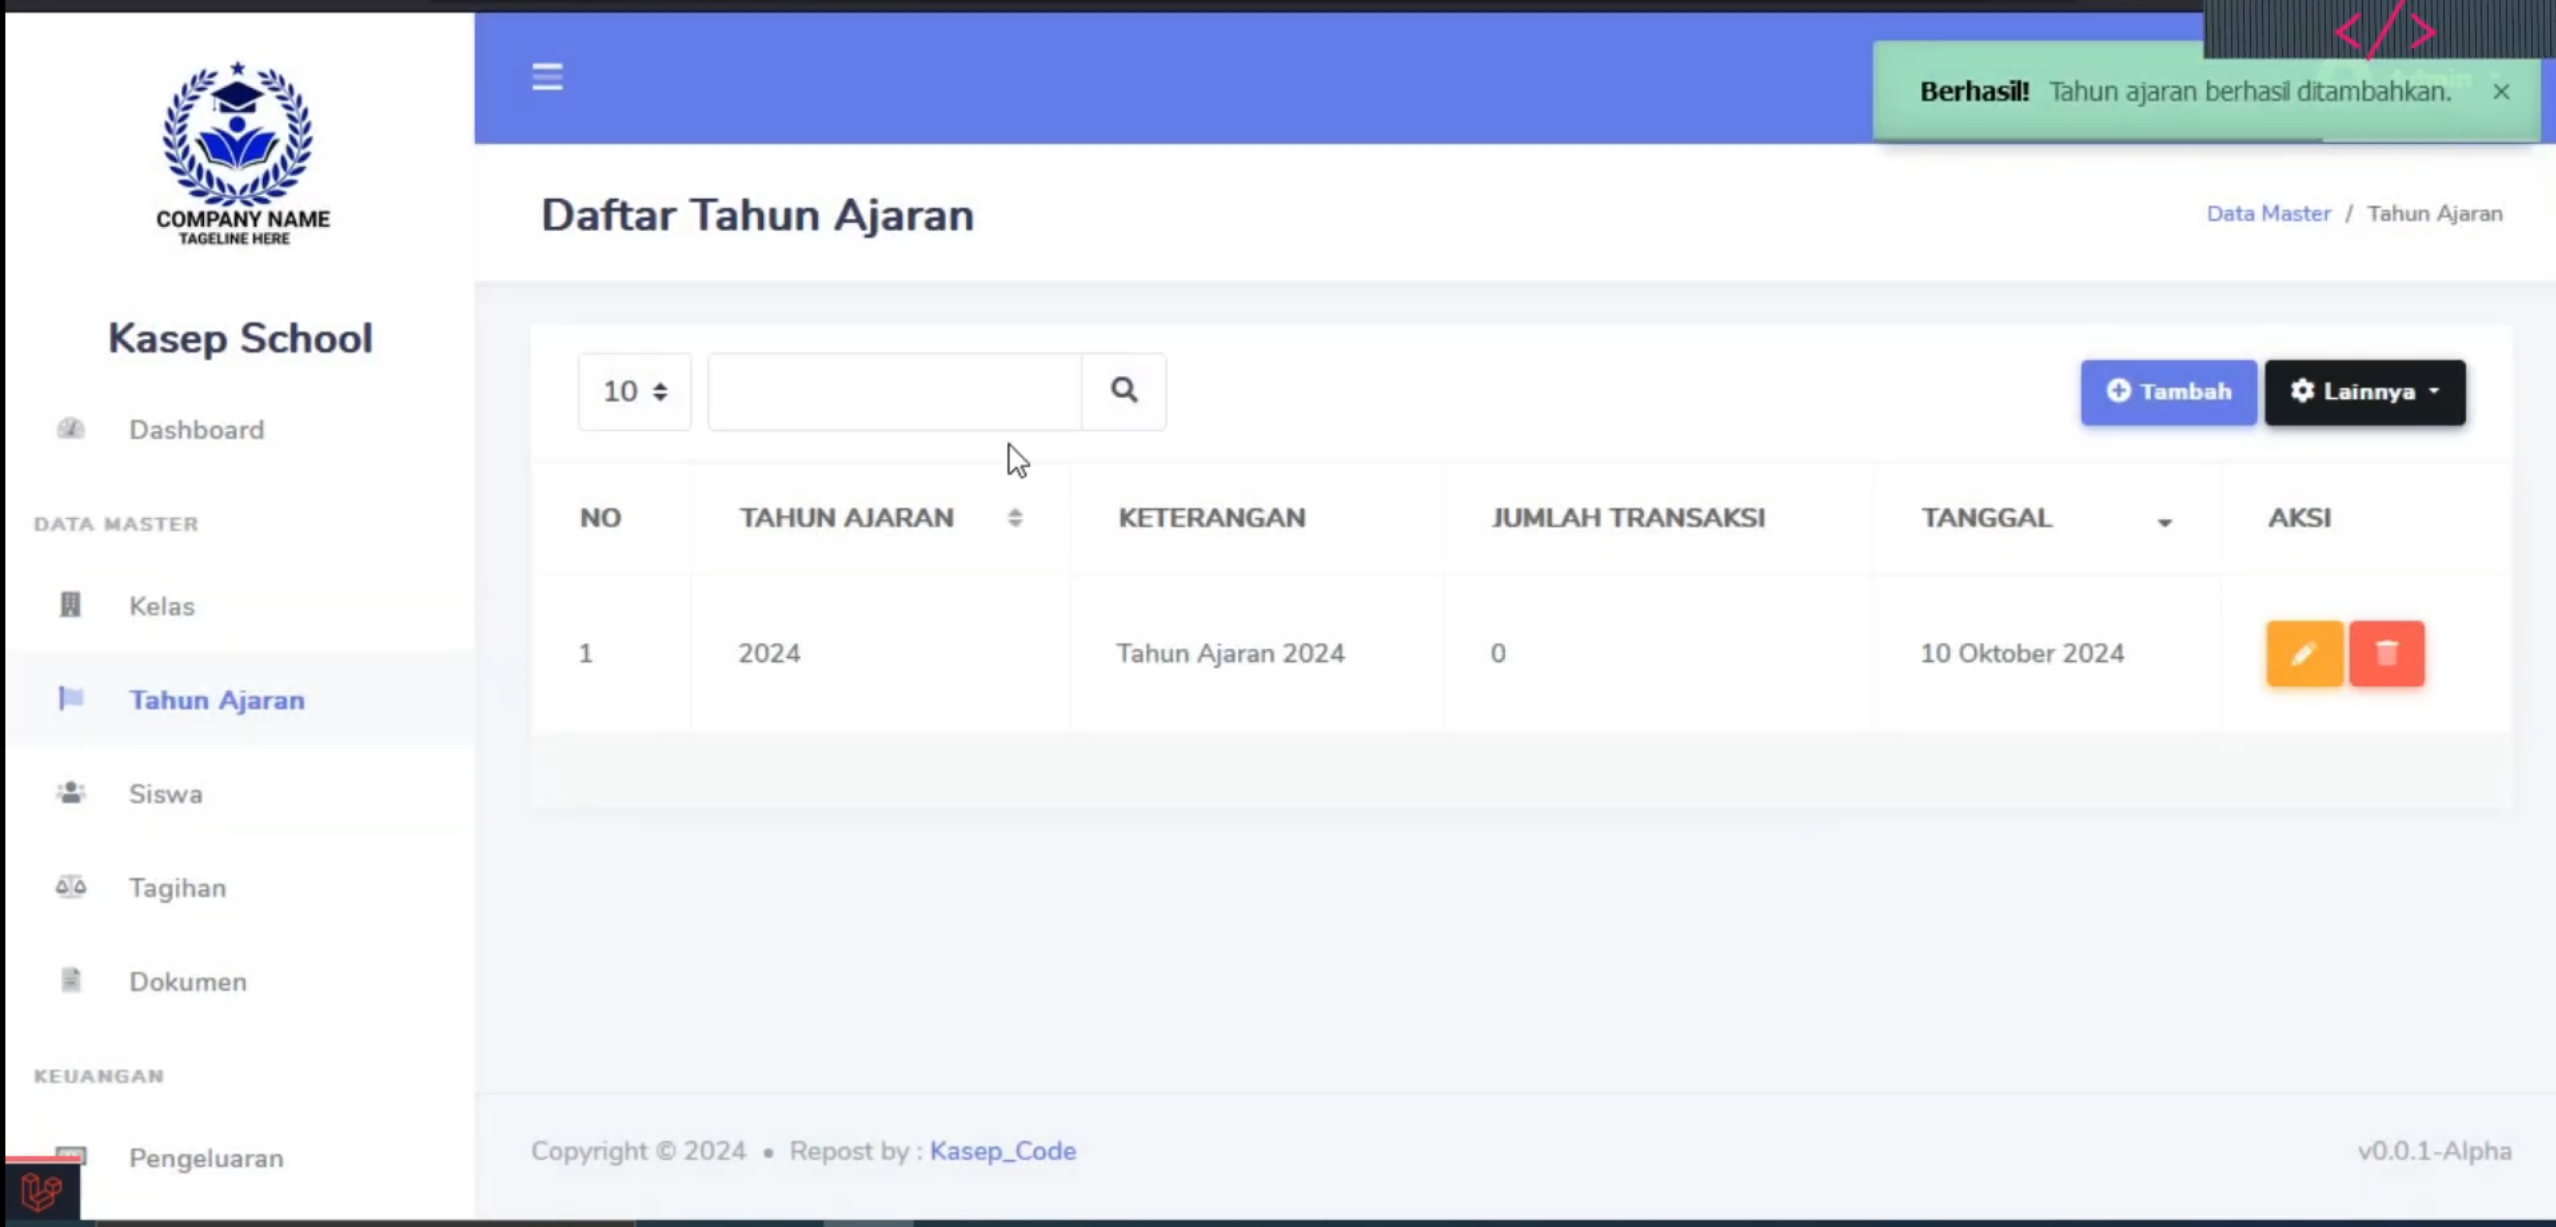Click the Dashboard gauge icon
Screen dimensions: 2556x1227
click(x=70, y=429)
